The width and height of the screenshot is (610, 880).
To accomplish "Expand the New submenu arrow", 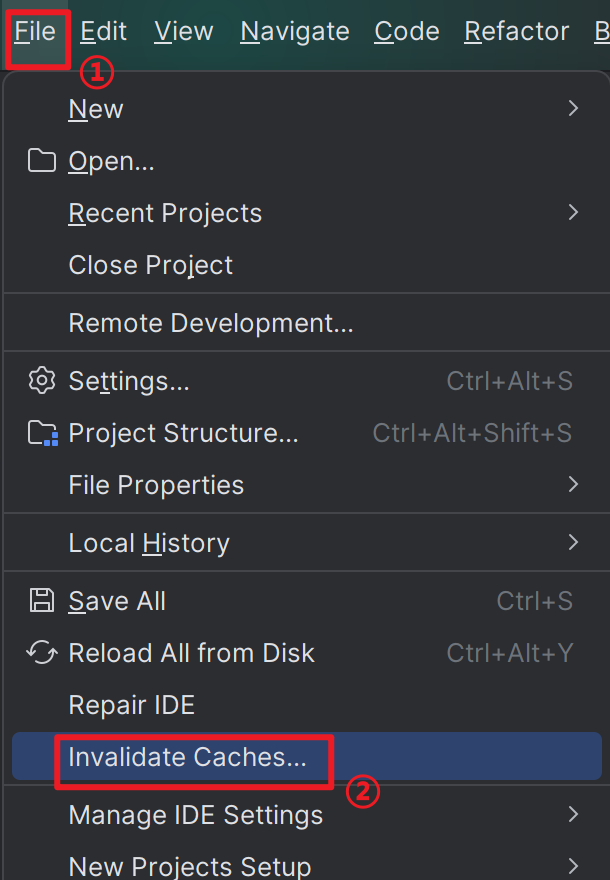I will (x=573, y=108).
